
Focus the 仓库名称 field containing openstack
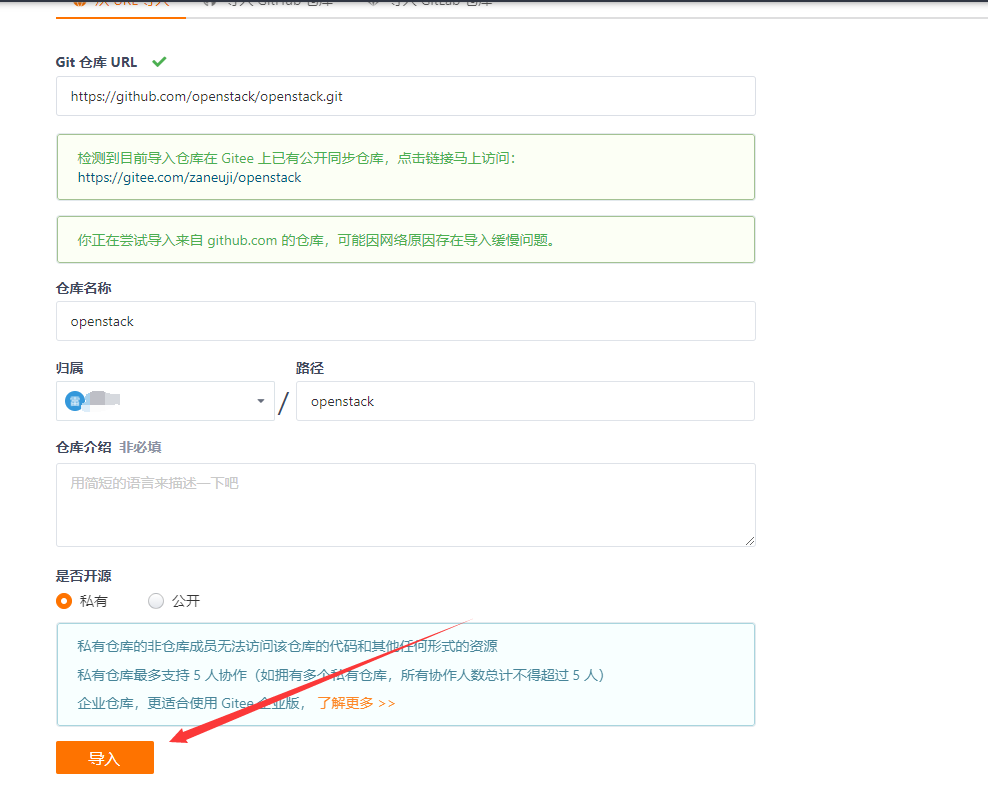(x=405, y=321)
